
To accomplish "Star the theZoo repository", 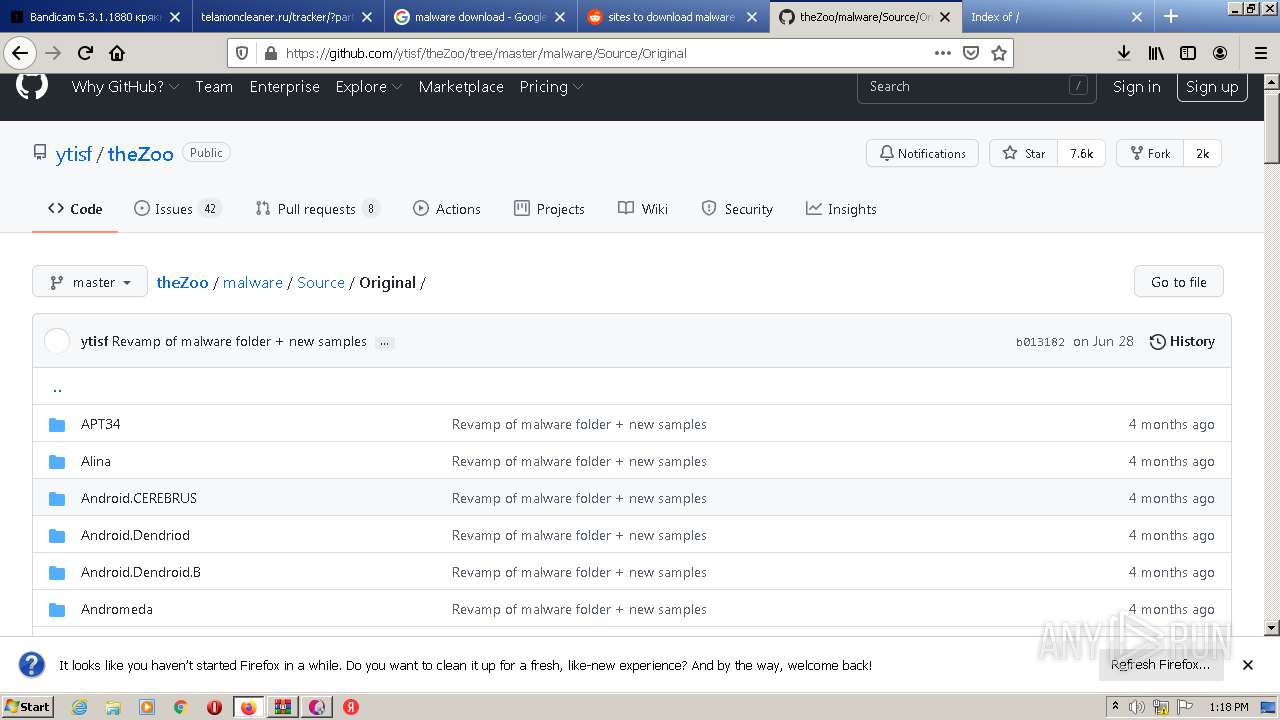I will (1024, 153).
